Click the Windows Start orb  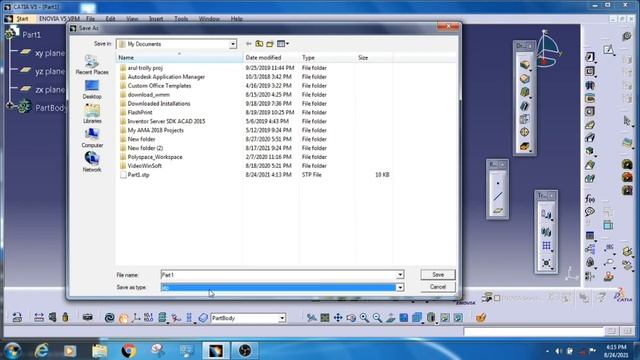(x=12, y=351)
